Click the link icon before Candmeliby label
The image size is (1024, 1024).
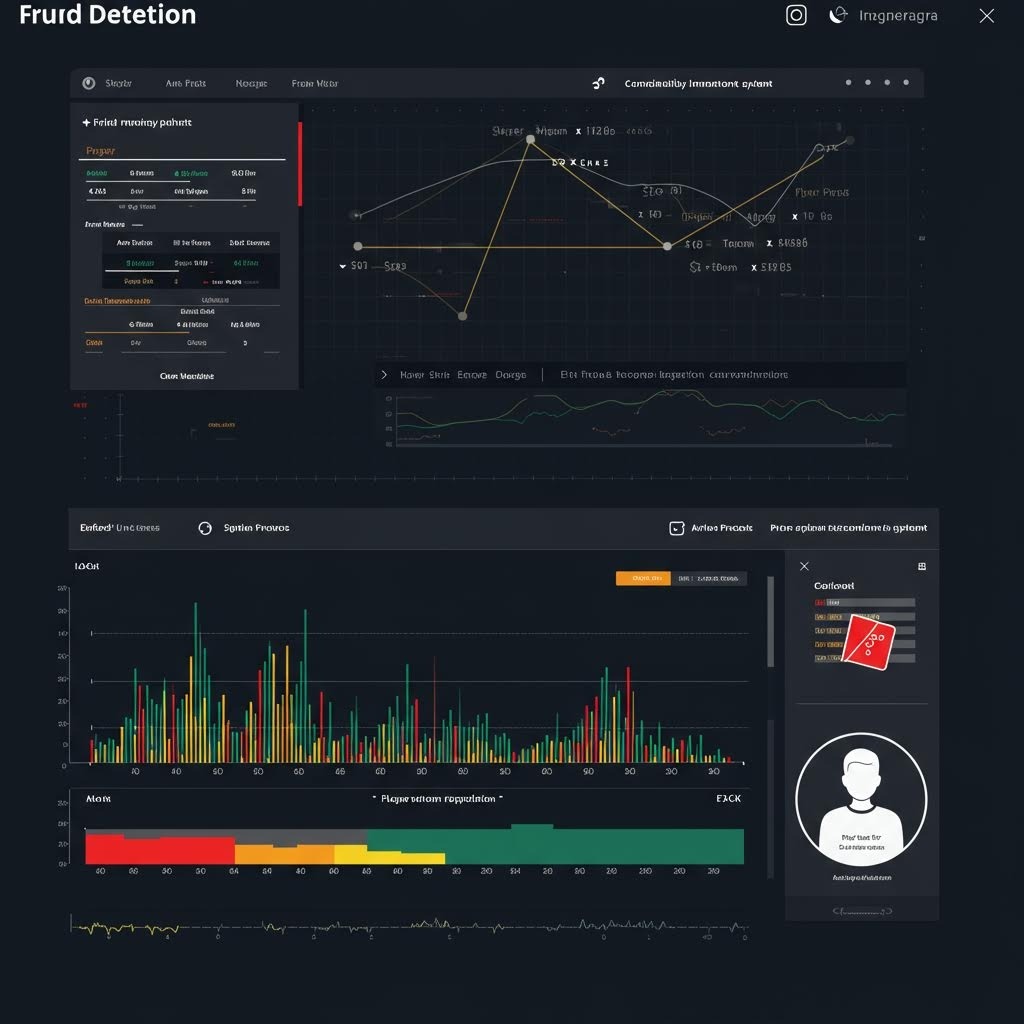(599, 84)
